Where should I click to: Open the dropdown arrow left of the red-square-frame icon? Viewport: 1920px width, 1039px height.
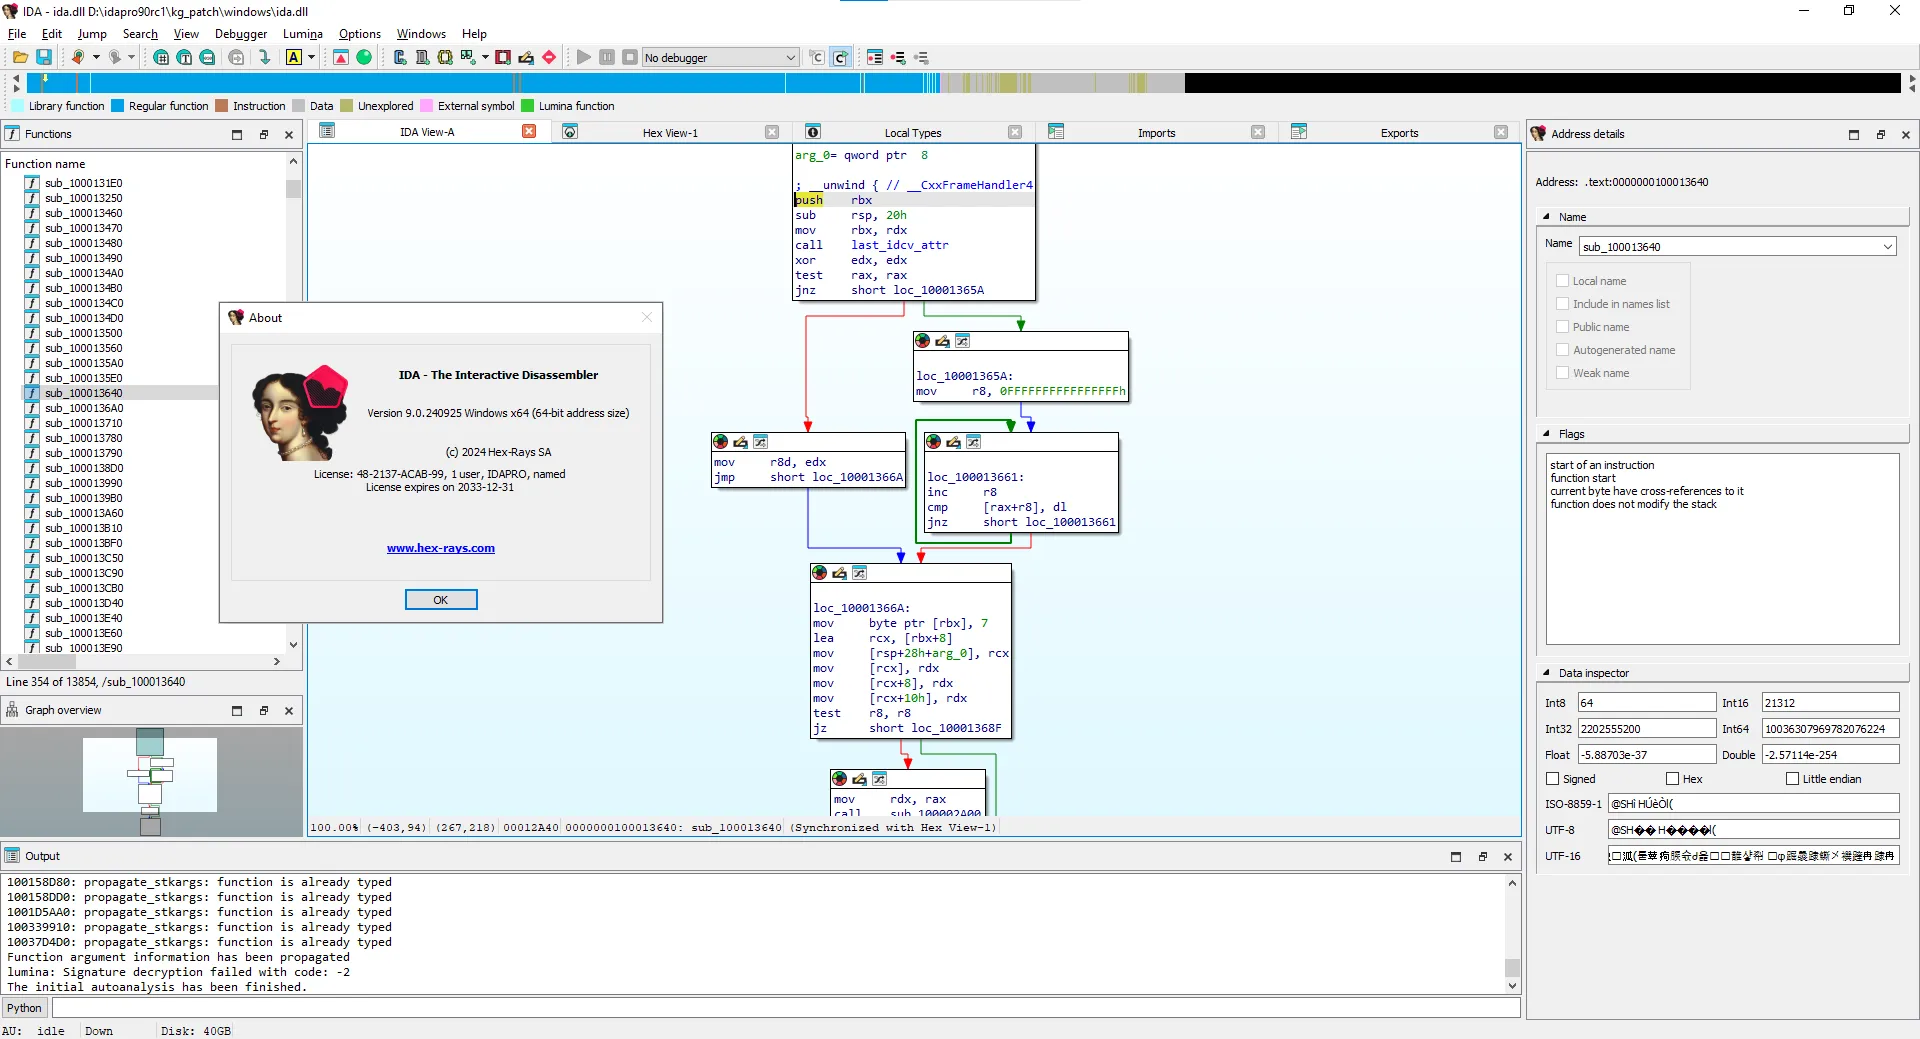click(485, 58)
